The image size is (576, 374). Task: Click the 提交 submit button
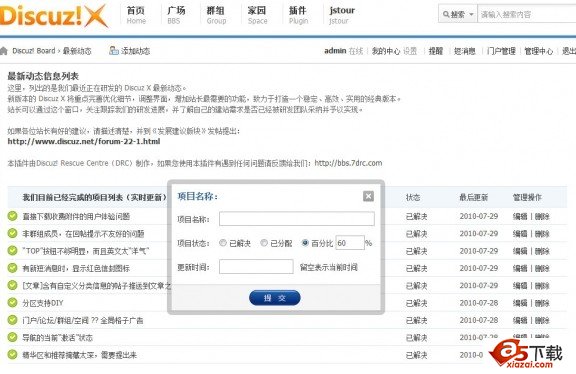click(x=274, y=298)
